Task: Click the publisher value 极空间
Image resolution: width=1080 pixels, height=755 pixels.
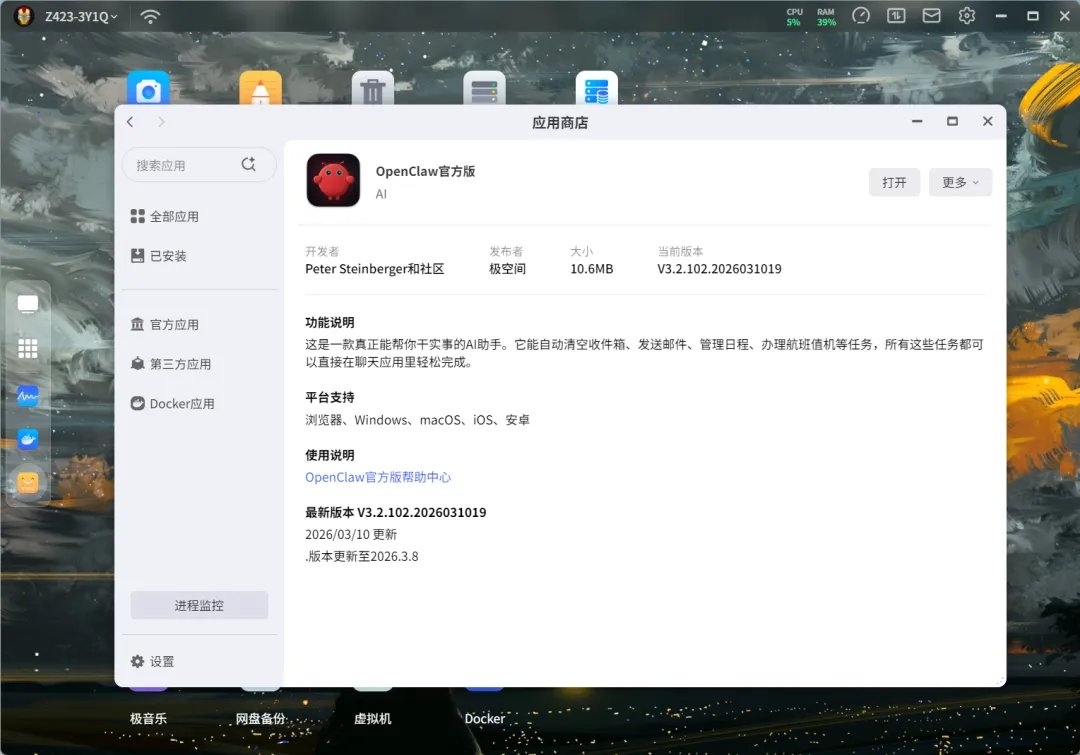Action: [507, 269]
